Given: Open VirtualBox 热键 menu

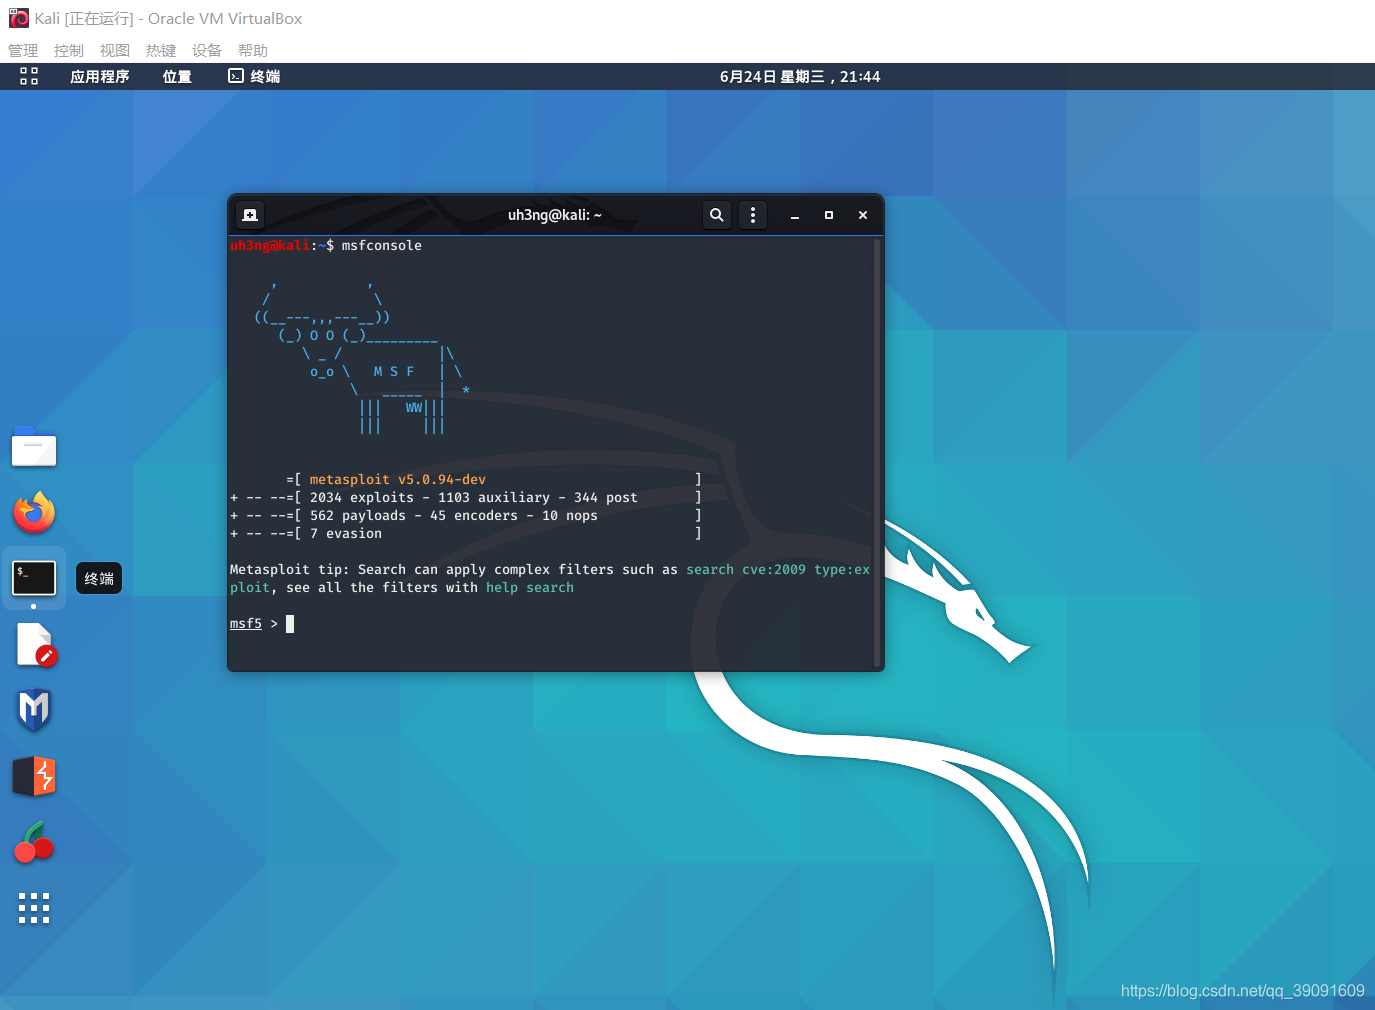Looking at the screenshot, I should click(x=161, y=50).
